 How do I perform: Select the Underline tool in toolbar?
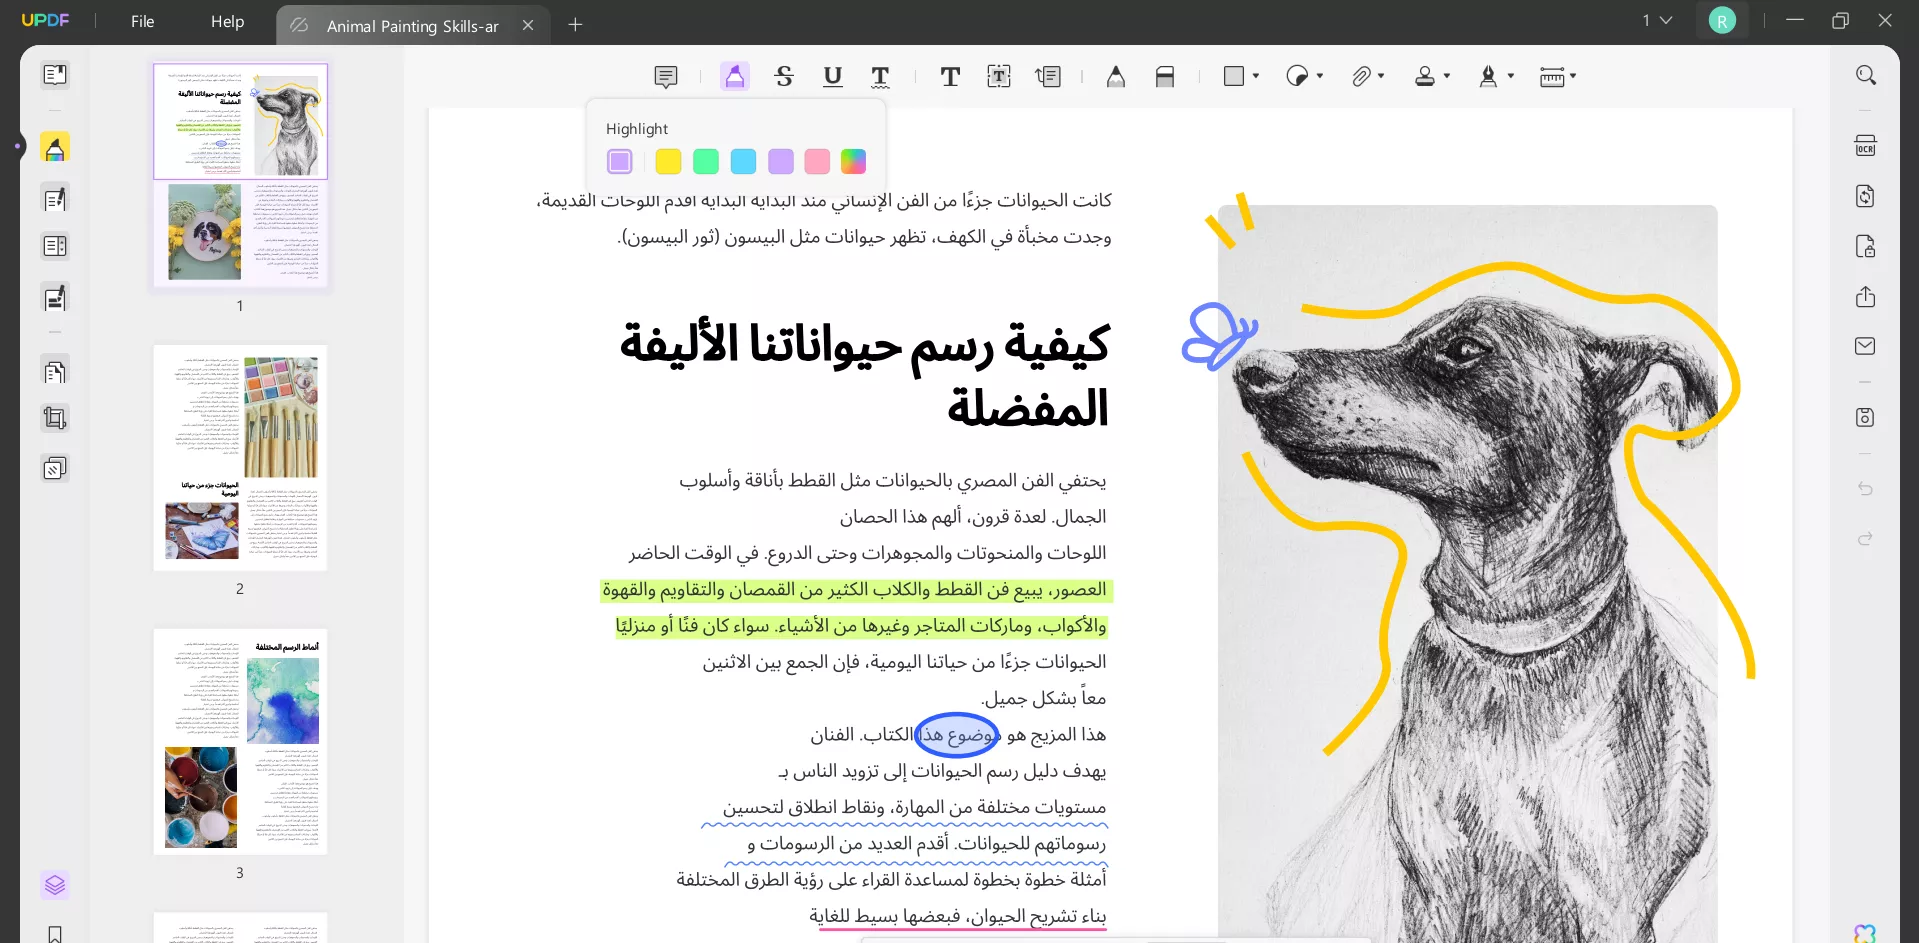(x=832, y=76)
